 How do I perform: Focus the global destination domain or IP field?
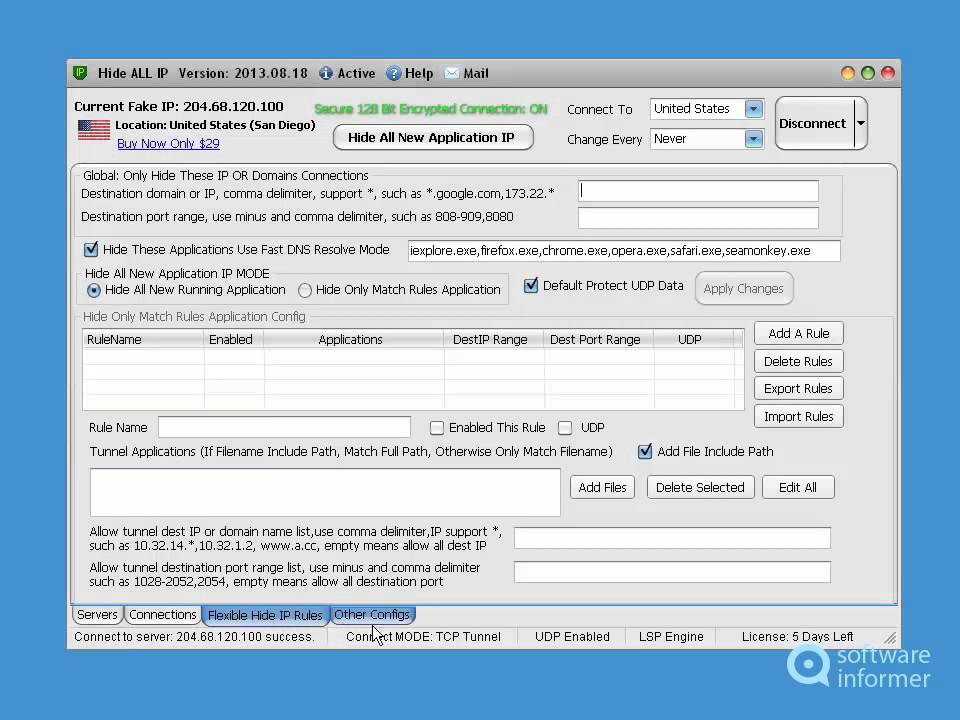click(698, 191)
